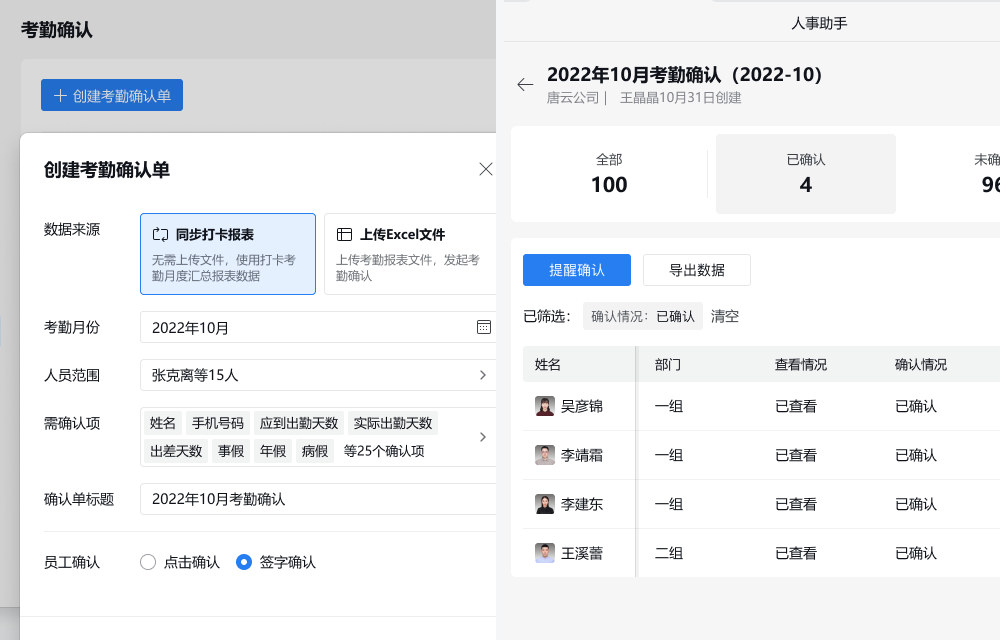Switch to the 全部 100 tab
The height and width of the screenshot is (640, 1000).
609,174
